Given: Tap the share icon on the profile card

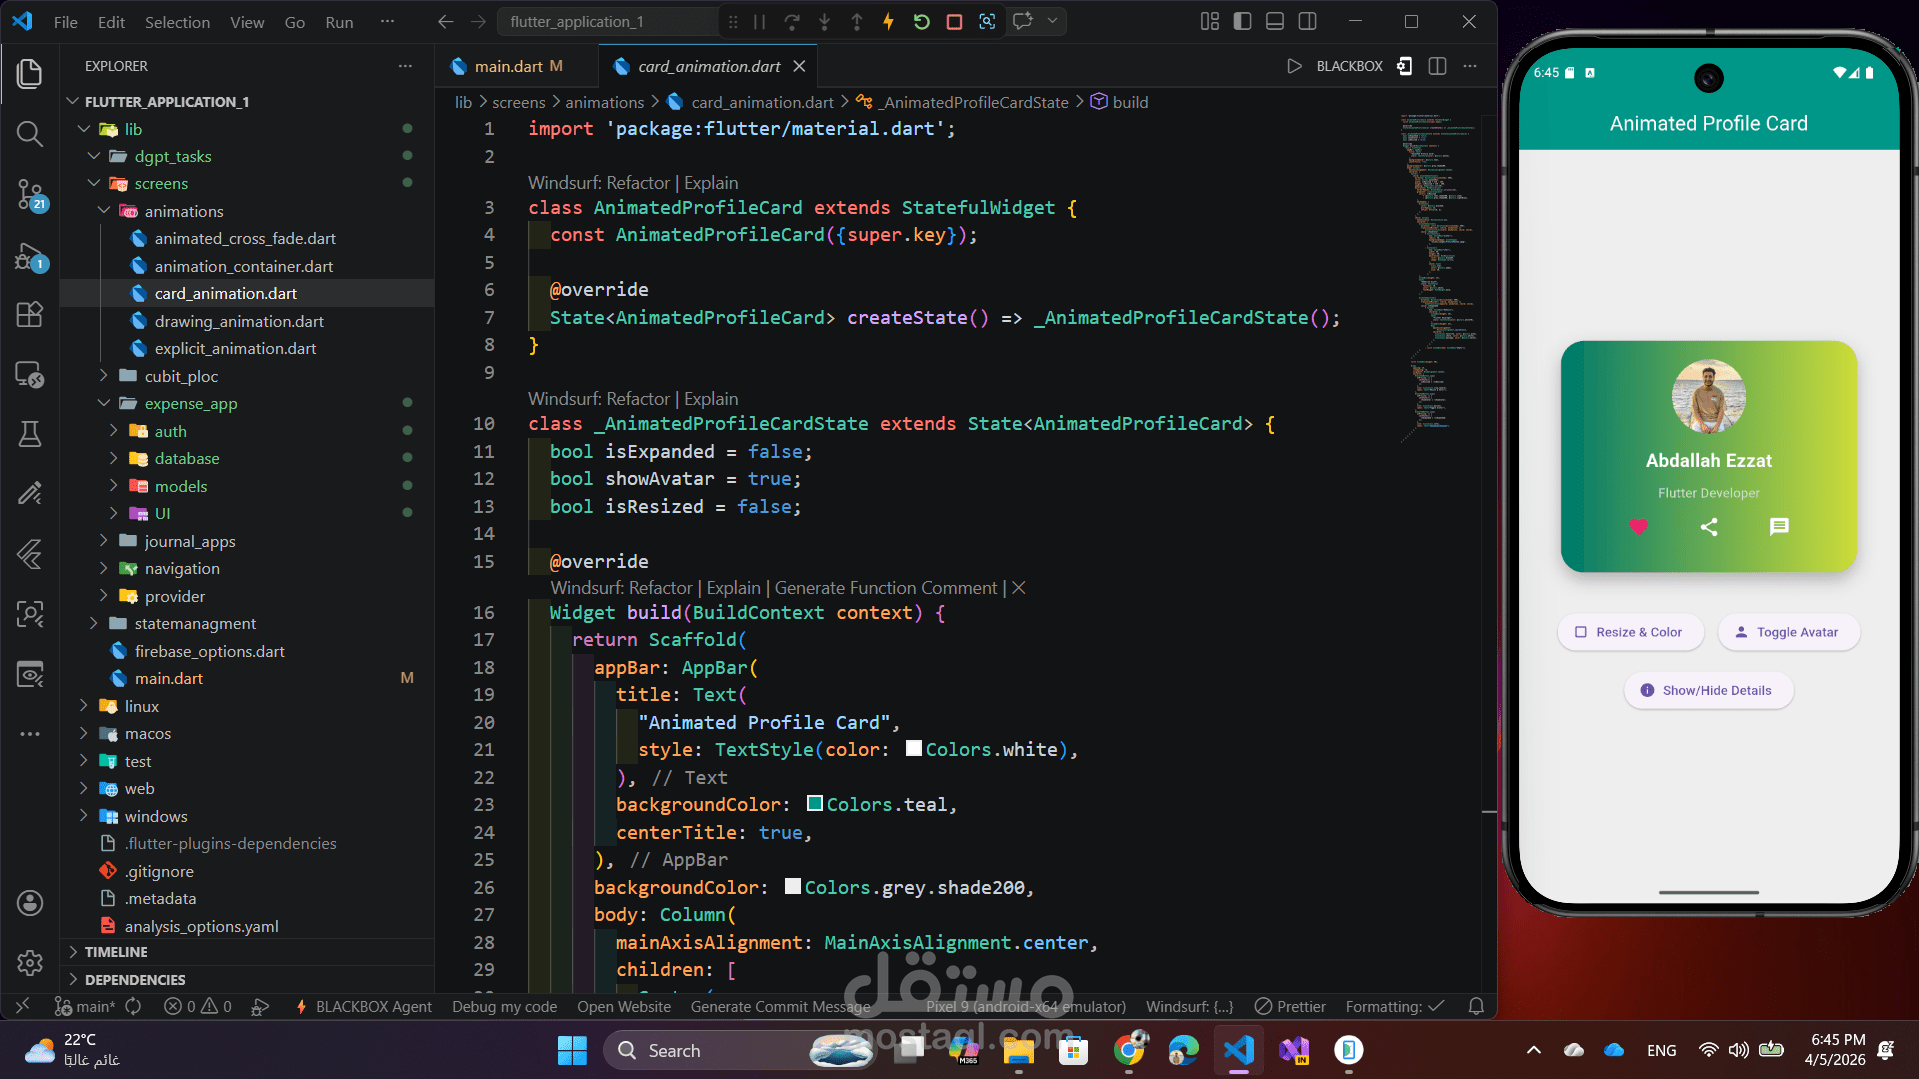Looking at the screenshot, I should [x=1709, y=526].
